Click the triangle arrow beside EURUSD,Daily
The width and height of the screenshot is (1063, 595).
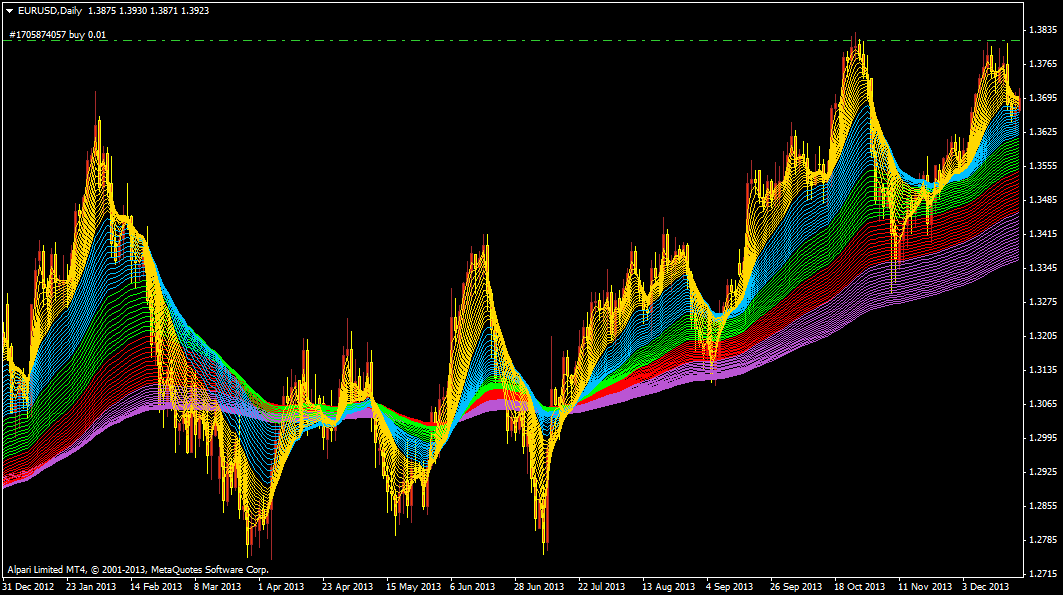[9, 11]
